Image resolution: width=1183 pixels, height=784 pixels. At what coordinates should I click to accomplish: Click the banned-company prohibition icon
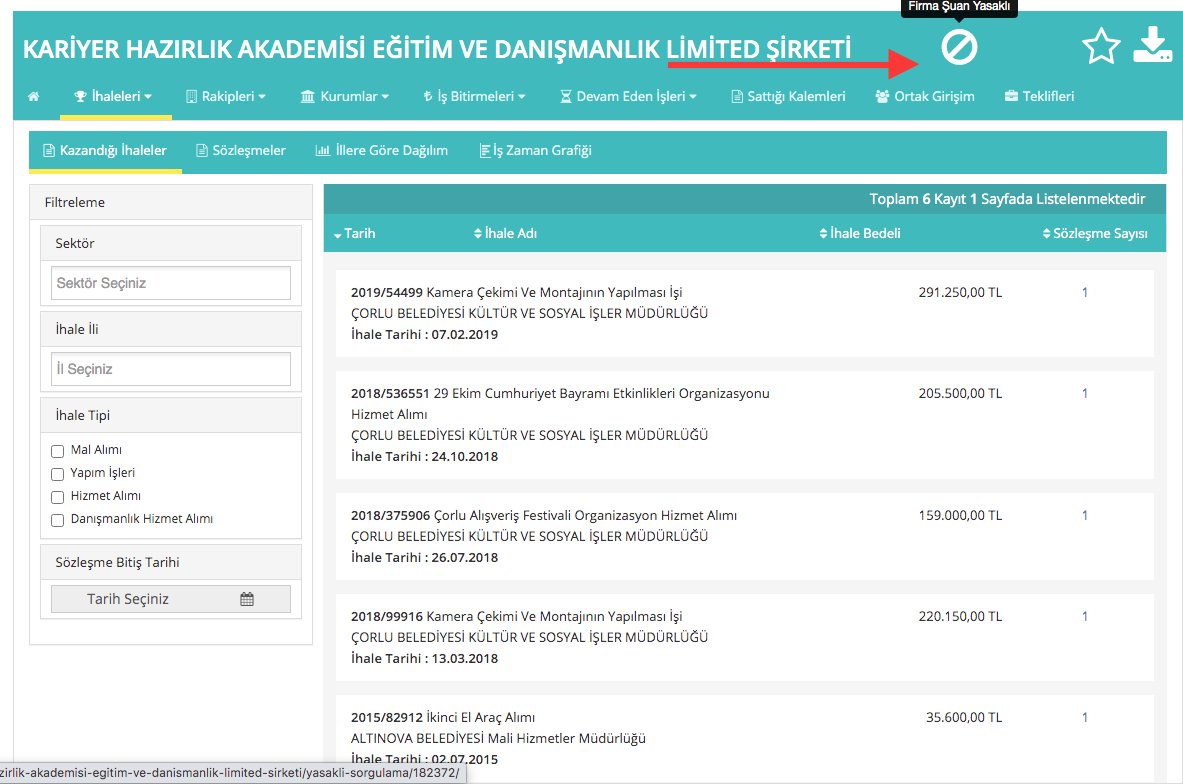959,48
